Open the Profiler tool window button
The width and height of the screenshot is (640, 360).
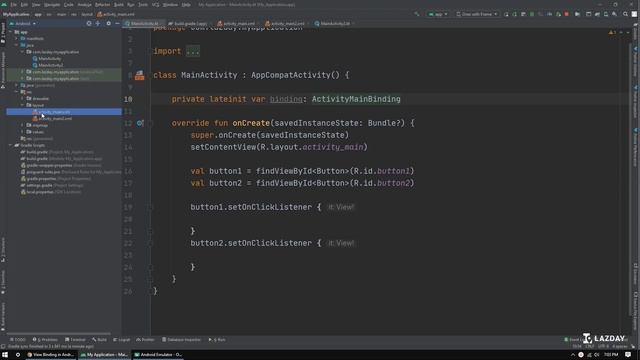(145, 340)
